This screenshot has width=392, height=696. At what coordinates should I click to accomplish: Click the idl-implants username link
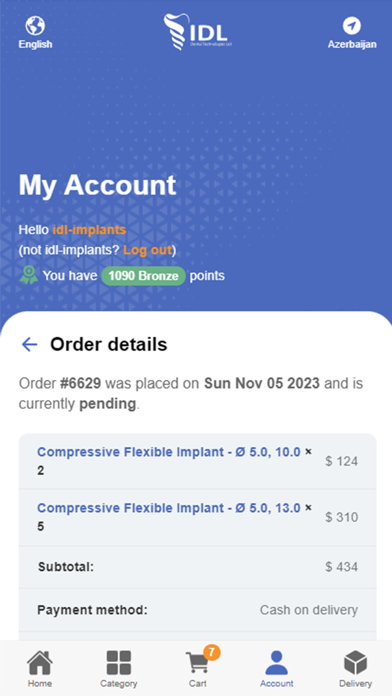(89, 229)
